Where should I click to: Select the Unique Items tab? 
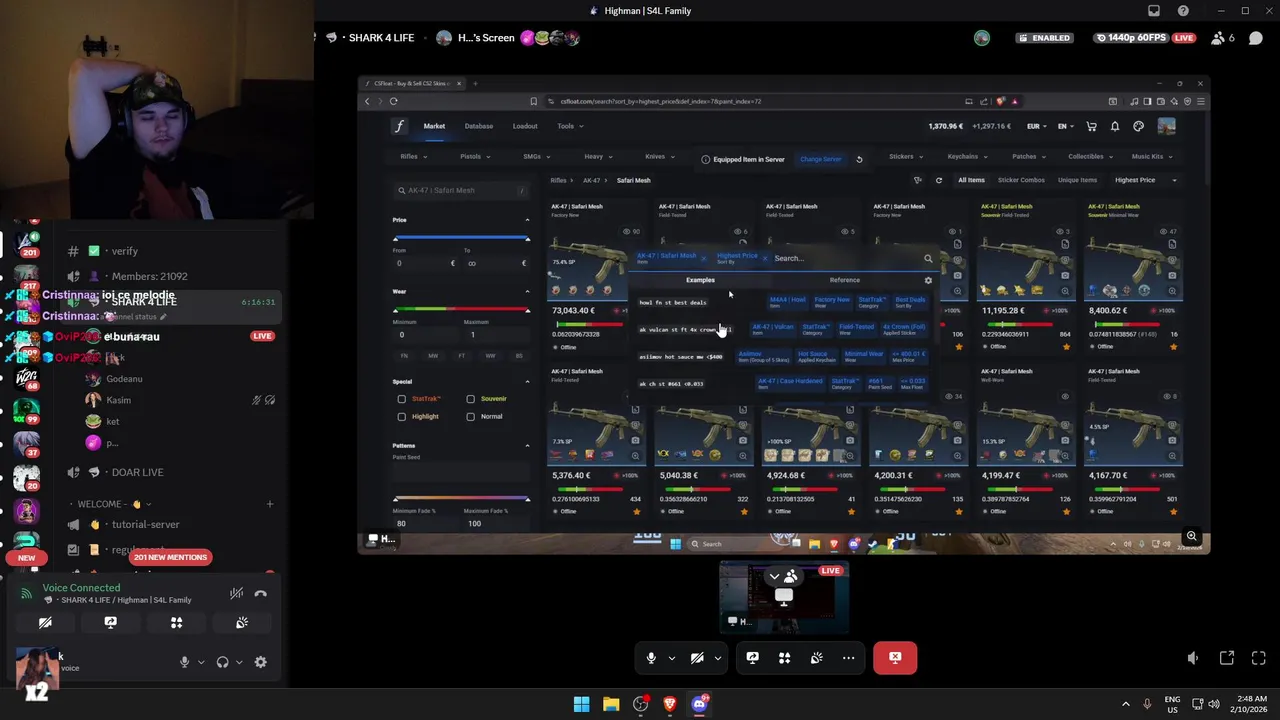[1078, 180]
